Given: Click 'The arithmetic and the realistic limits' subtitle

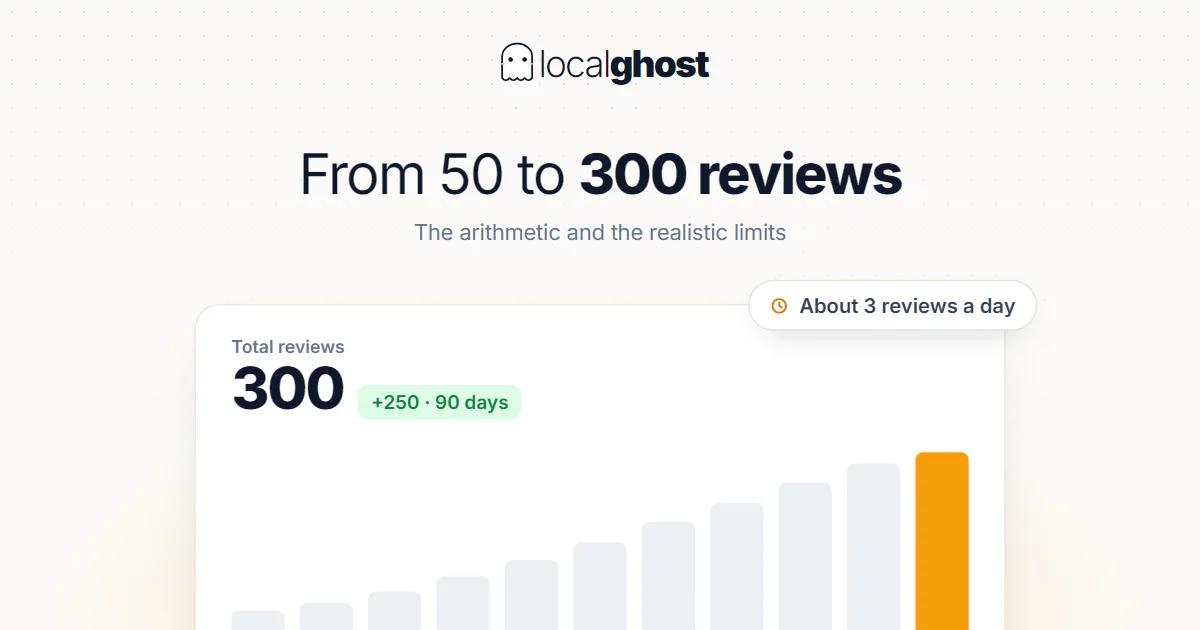Looking at the screenshot, I should click(x=600, y=232).
